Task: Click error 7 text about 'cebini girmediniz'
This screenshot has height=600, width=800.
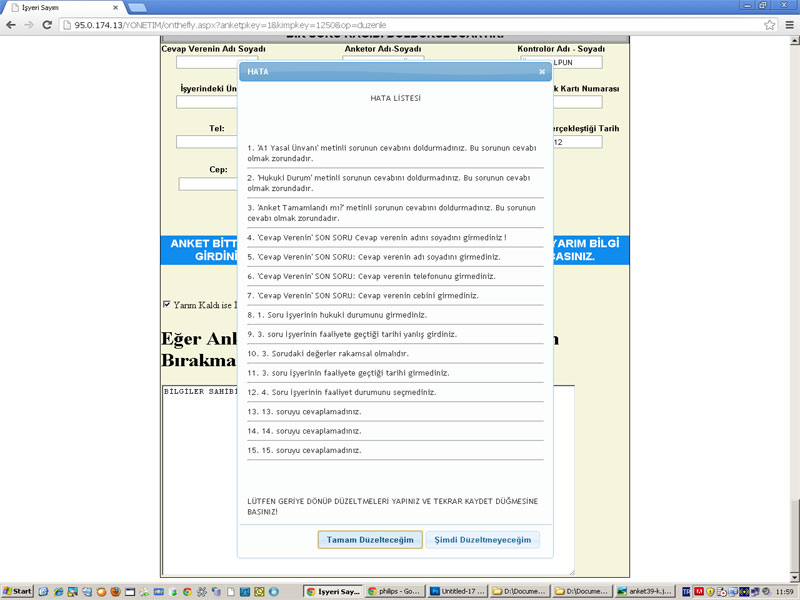Action: (x=363, y=295)
